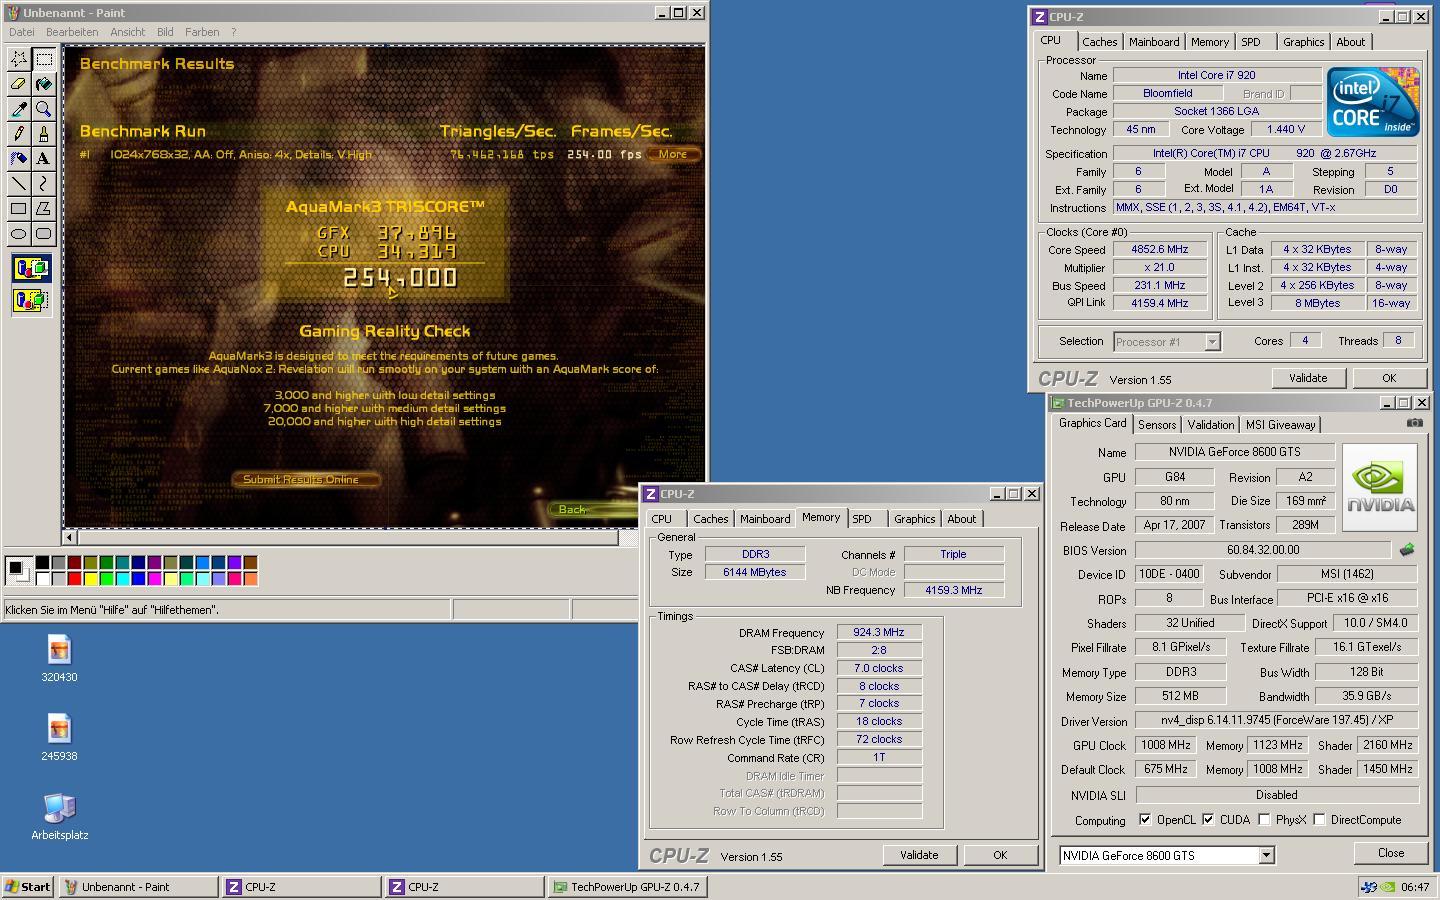The height and width of the screenshot is (900, 1440).
Task: Select the Curve tool in Paint
Action: click(x=43, y=184)
